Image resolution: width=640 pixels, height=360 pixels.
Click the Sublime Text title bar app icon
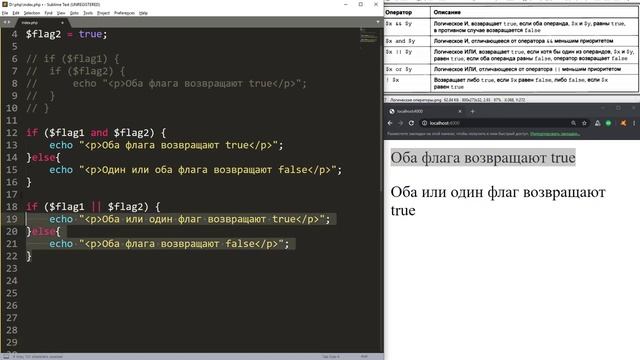pyautogui.click(x=5, y=4)
